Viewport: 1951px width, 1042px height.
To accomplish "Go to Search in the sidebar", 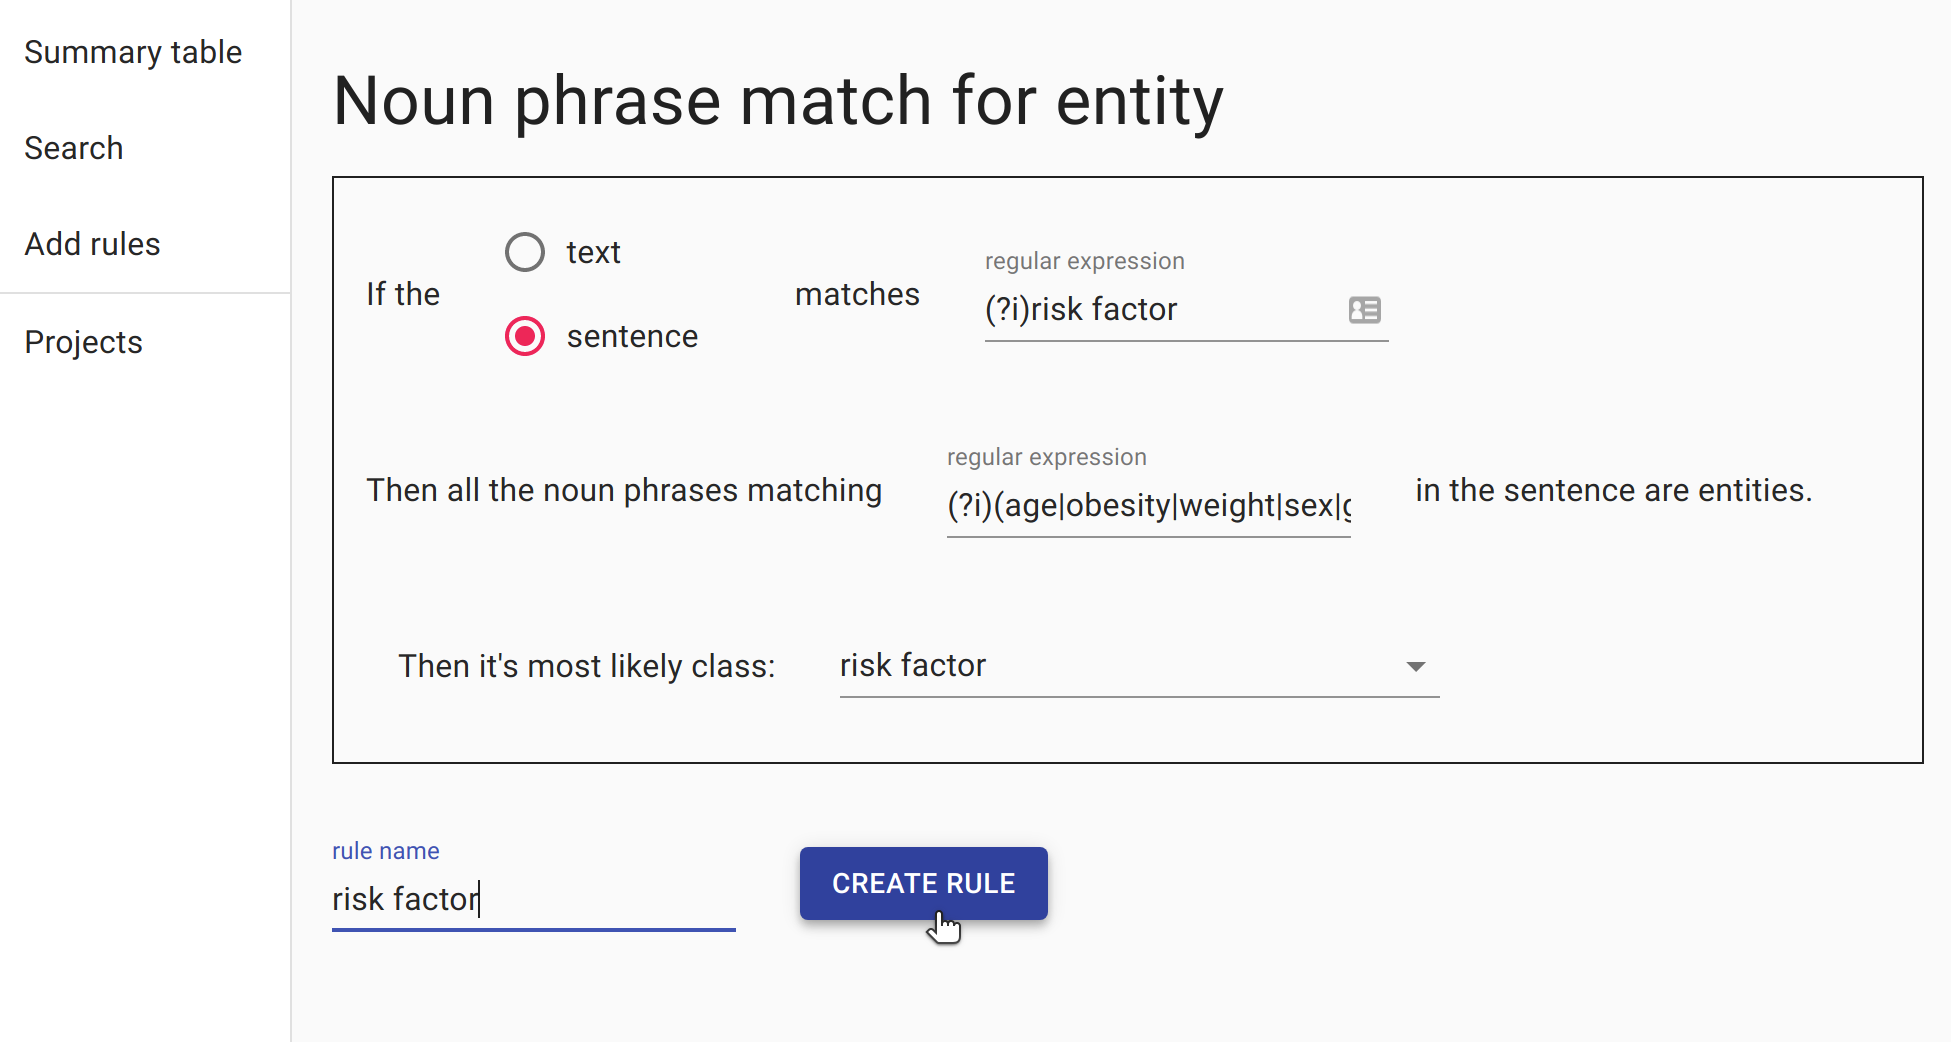I will coord(74,148).
